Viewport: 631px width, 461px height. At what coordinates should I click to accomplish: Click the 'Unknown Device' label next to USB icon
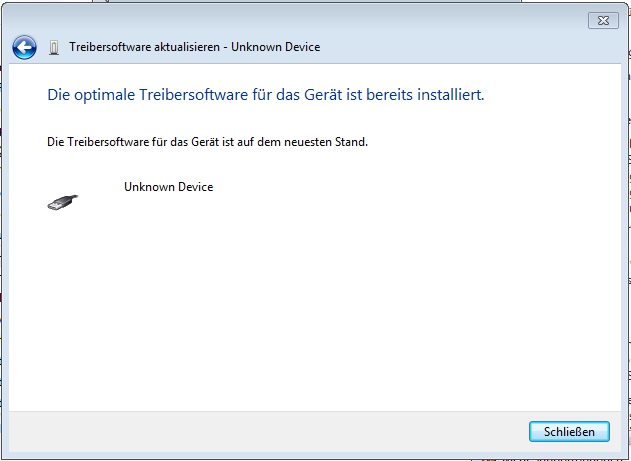[x=169, y=187]
